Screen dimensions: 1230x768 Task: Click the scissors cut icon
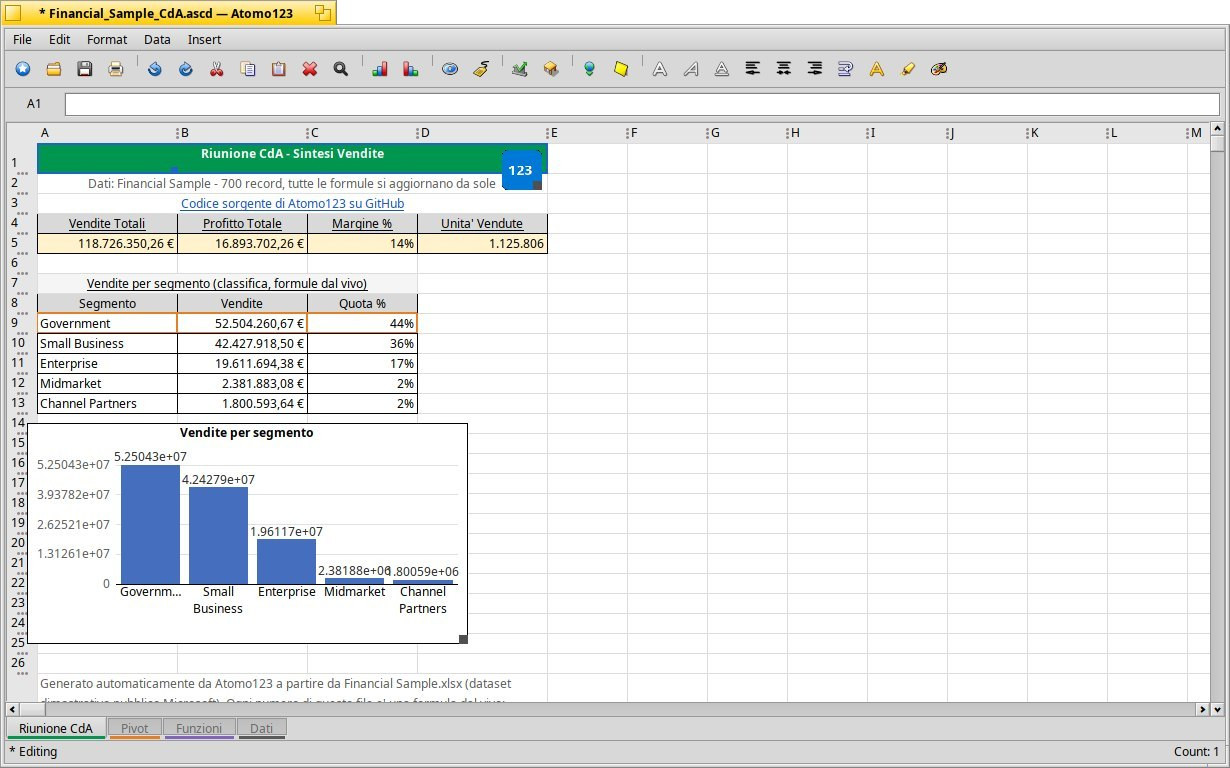216,69
